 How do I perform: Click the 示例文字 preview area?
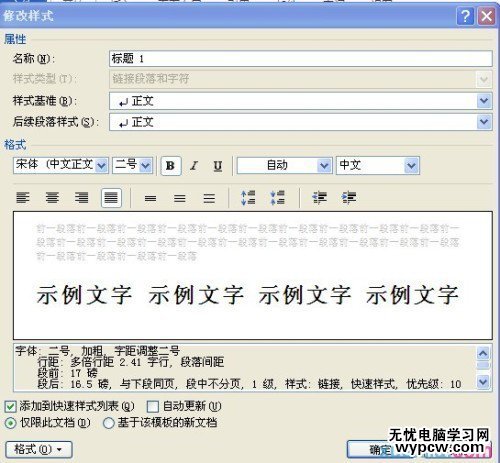coord(253,275)
